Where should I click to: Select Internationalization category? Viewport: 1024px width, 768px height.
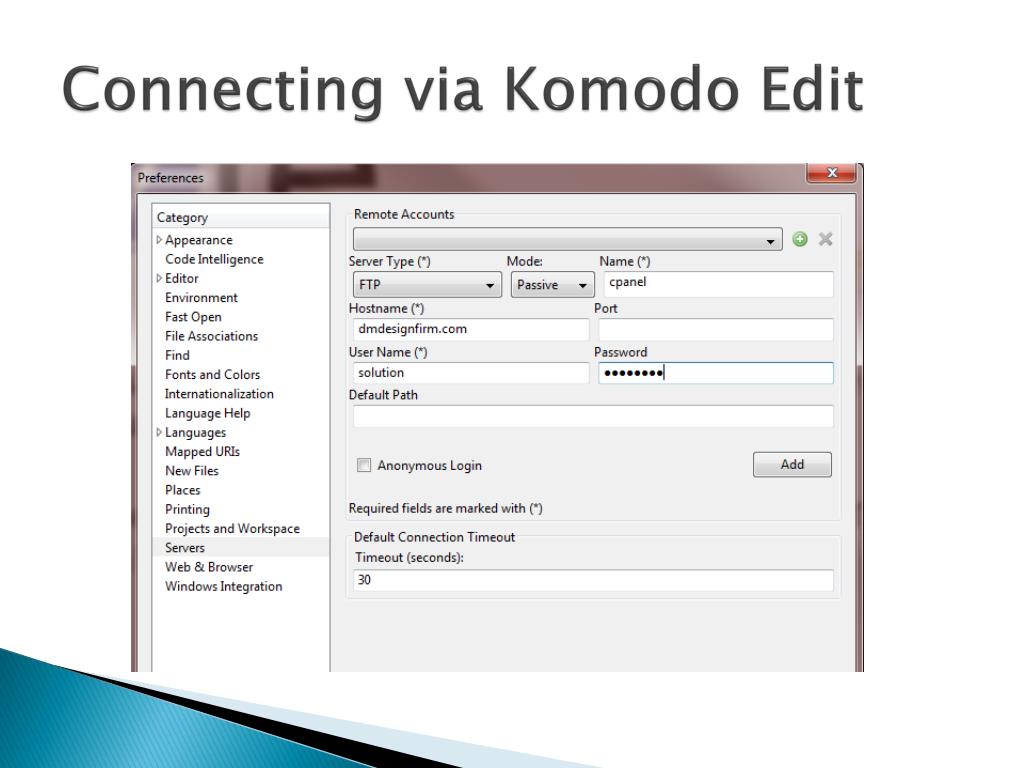(x=219, y=394)
